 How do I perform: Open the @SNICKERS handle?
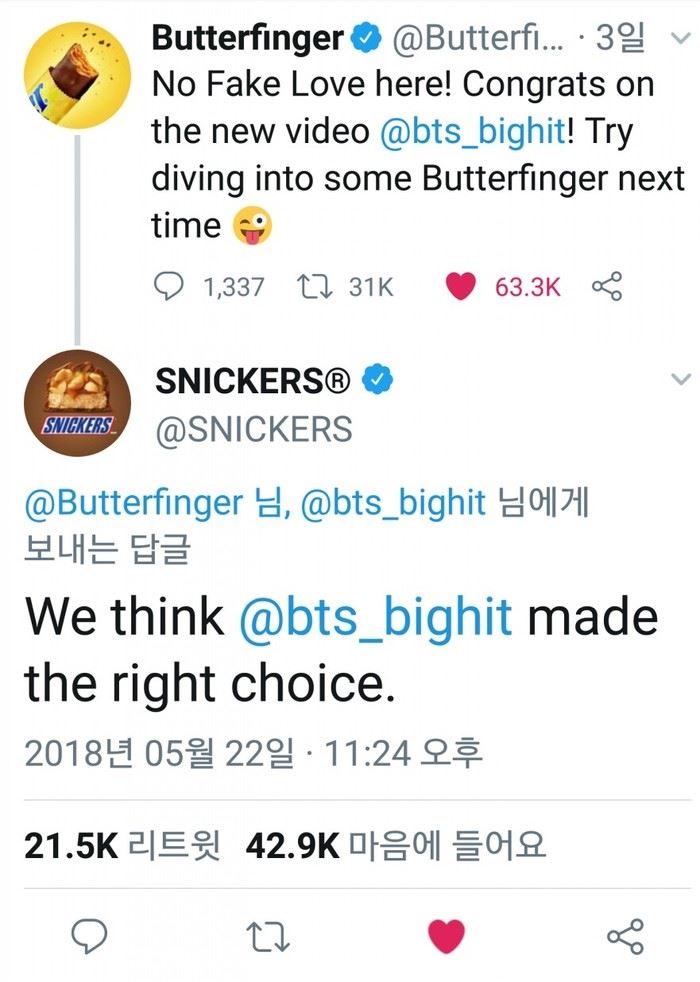[x=254, y=429]
